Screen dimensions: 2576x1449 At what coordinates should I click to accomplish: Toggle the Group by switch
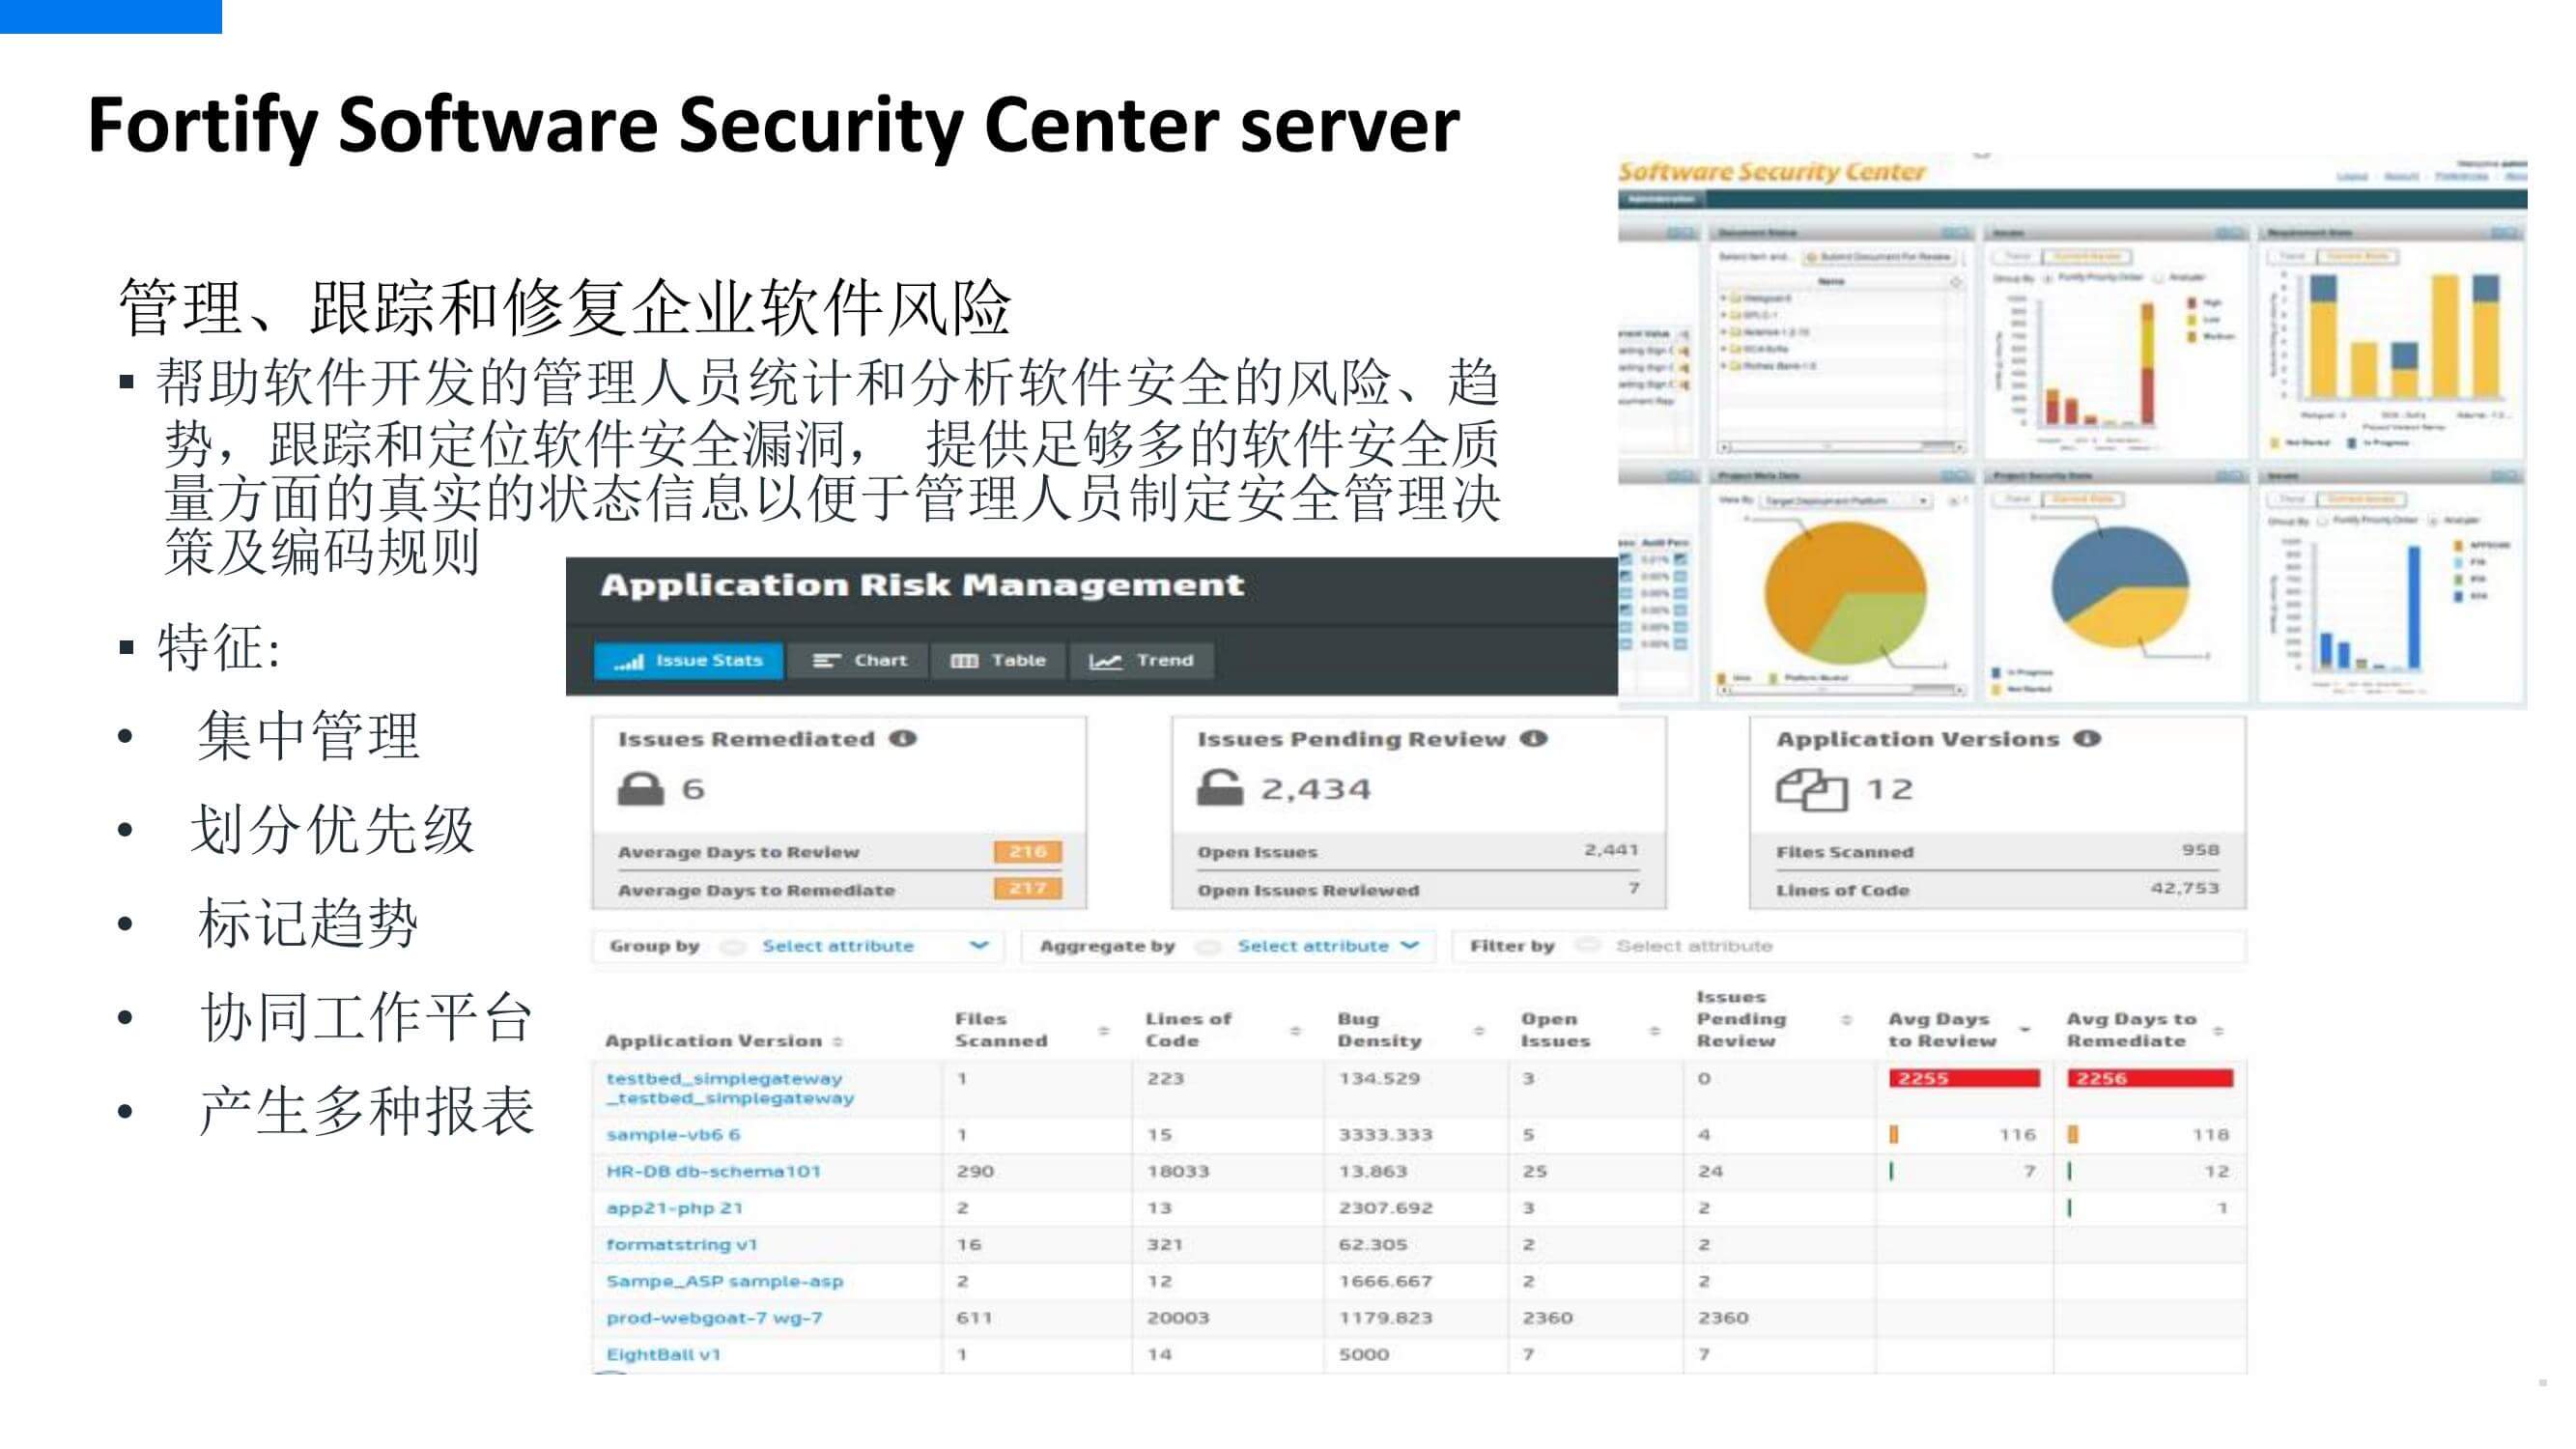(x=733, y=945)
